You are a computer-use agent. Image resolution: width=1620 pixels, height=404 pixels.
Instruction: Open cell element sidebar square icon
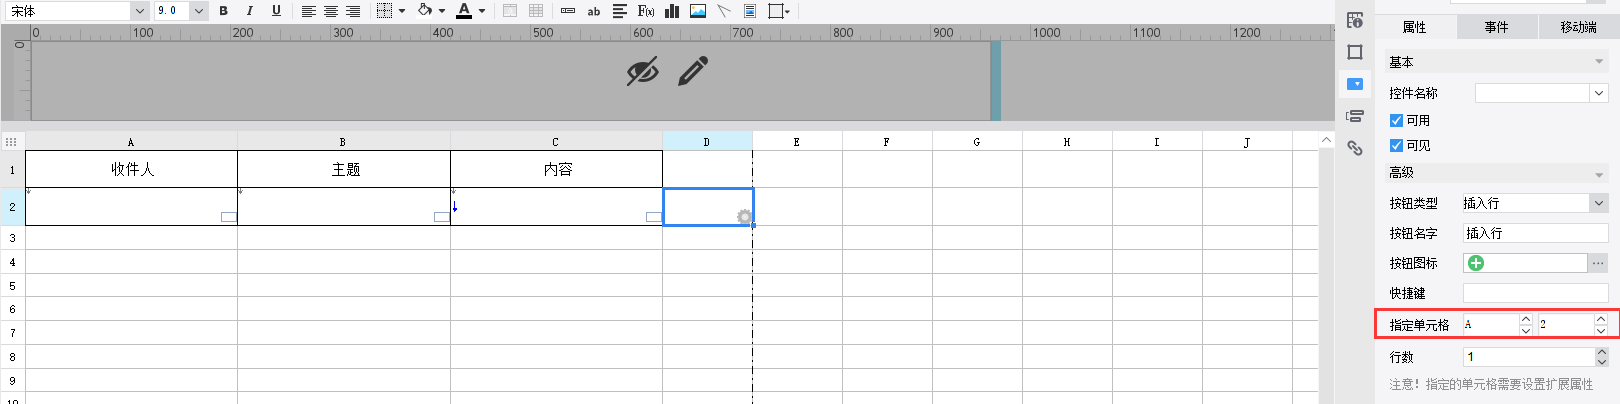(1355, 52)
